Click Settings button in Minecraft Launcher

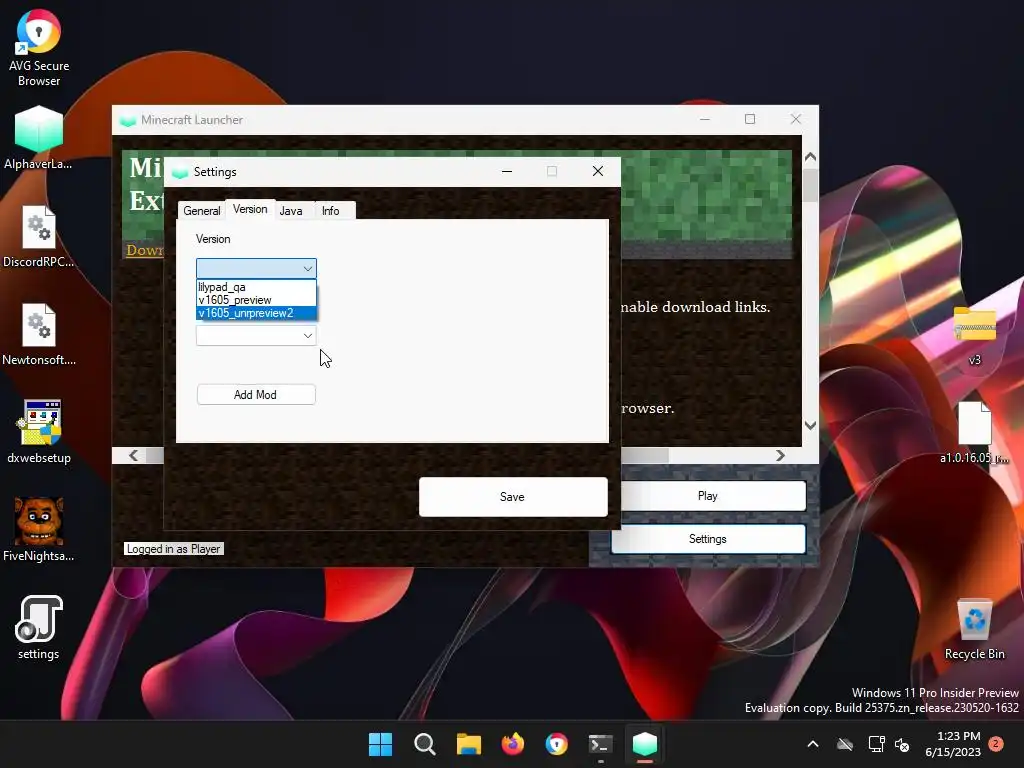(708, 539)
